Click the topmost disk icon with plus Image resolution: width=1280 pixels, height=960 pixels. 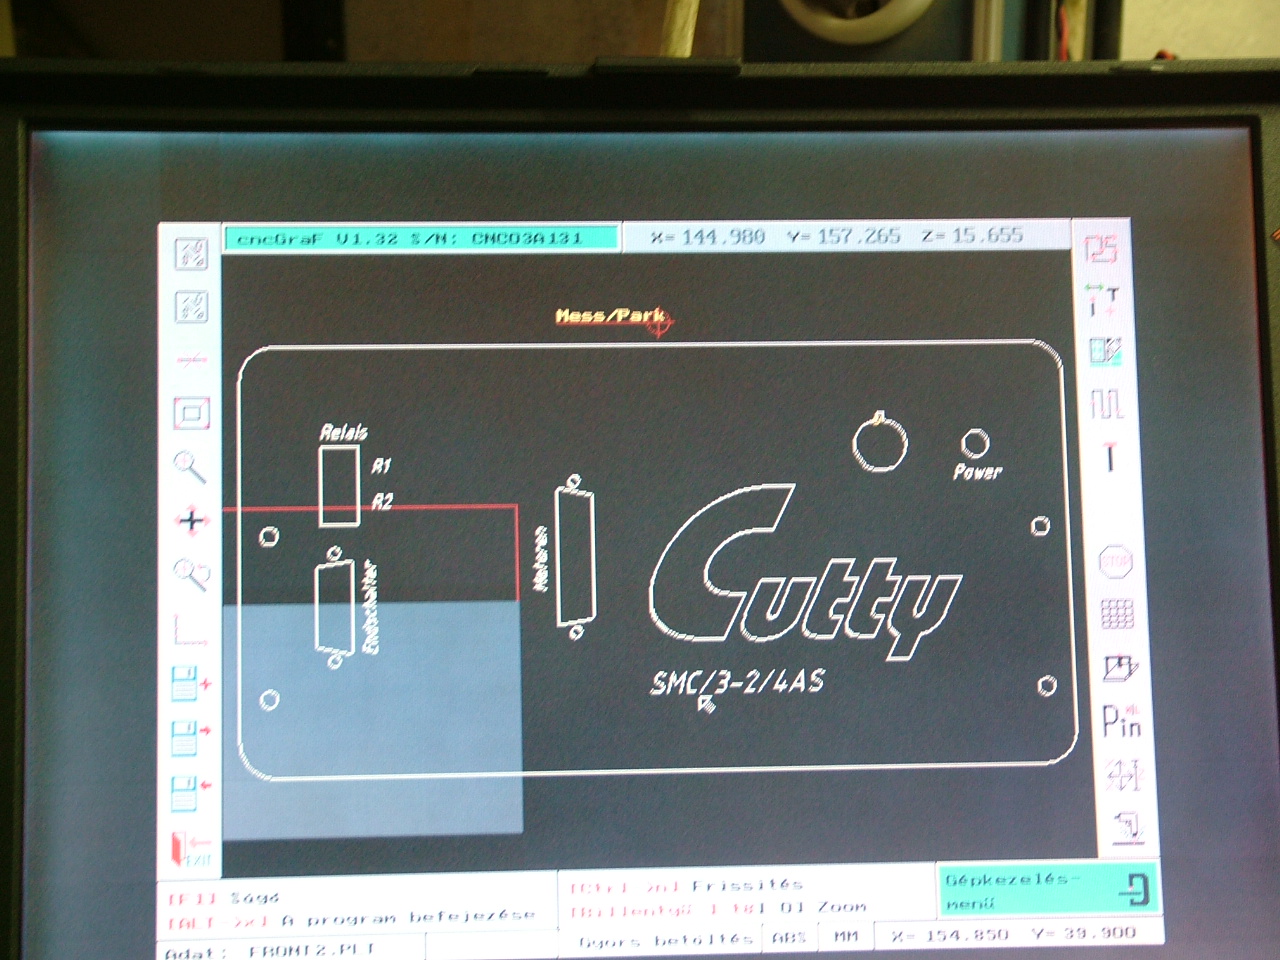(x=190, y=684)
